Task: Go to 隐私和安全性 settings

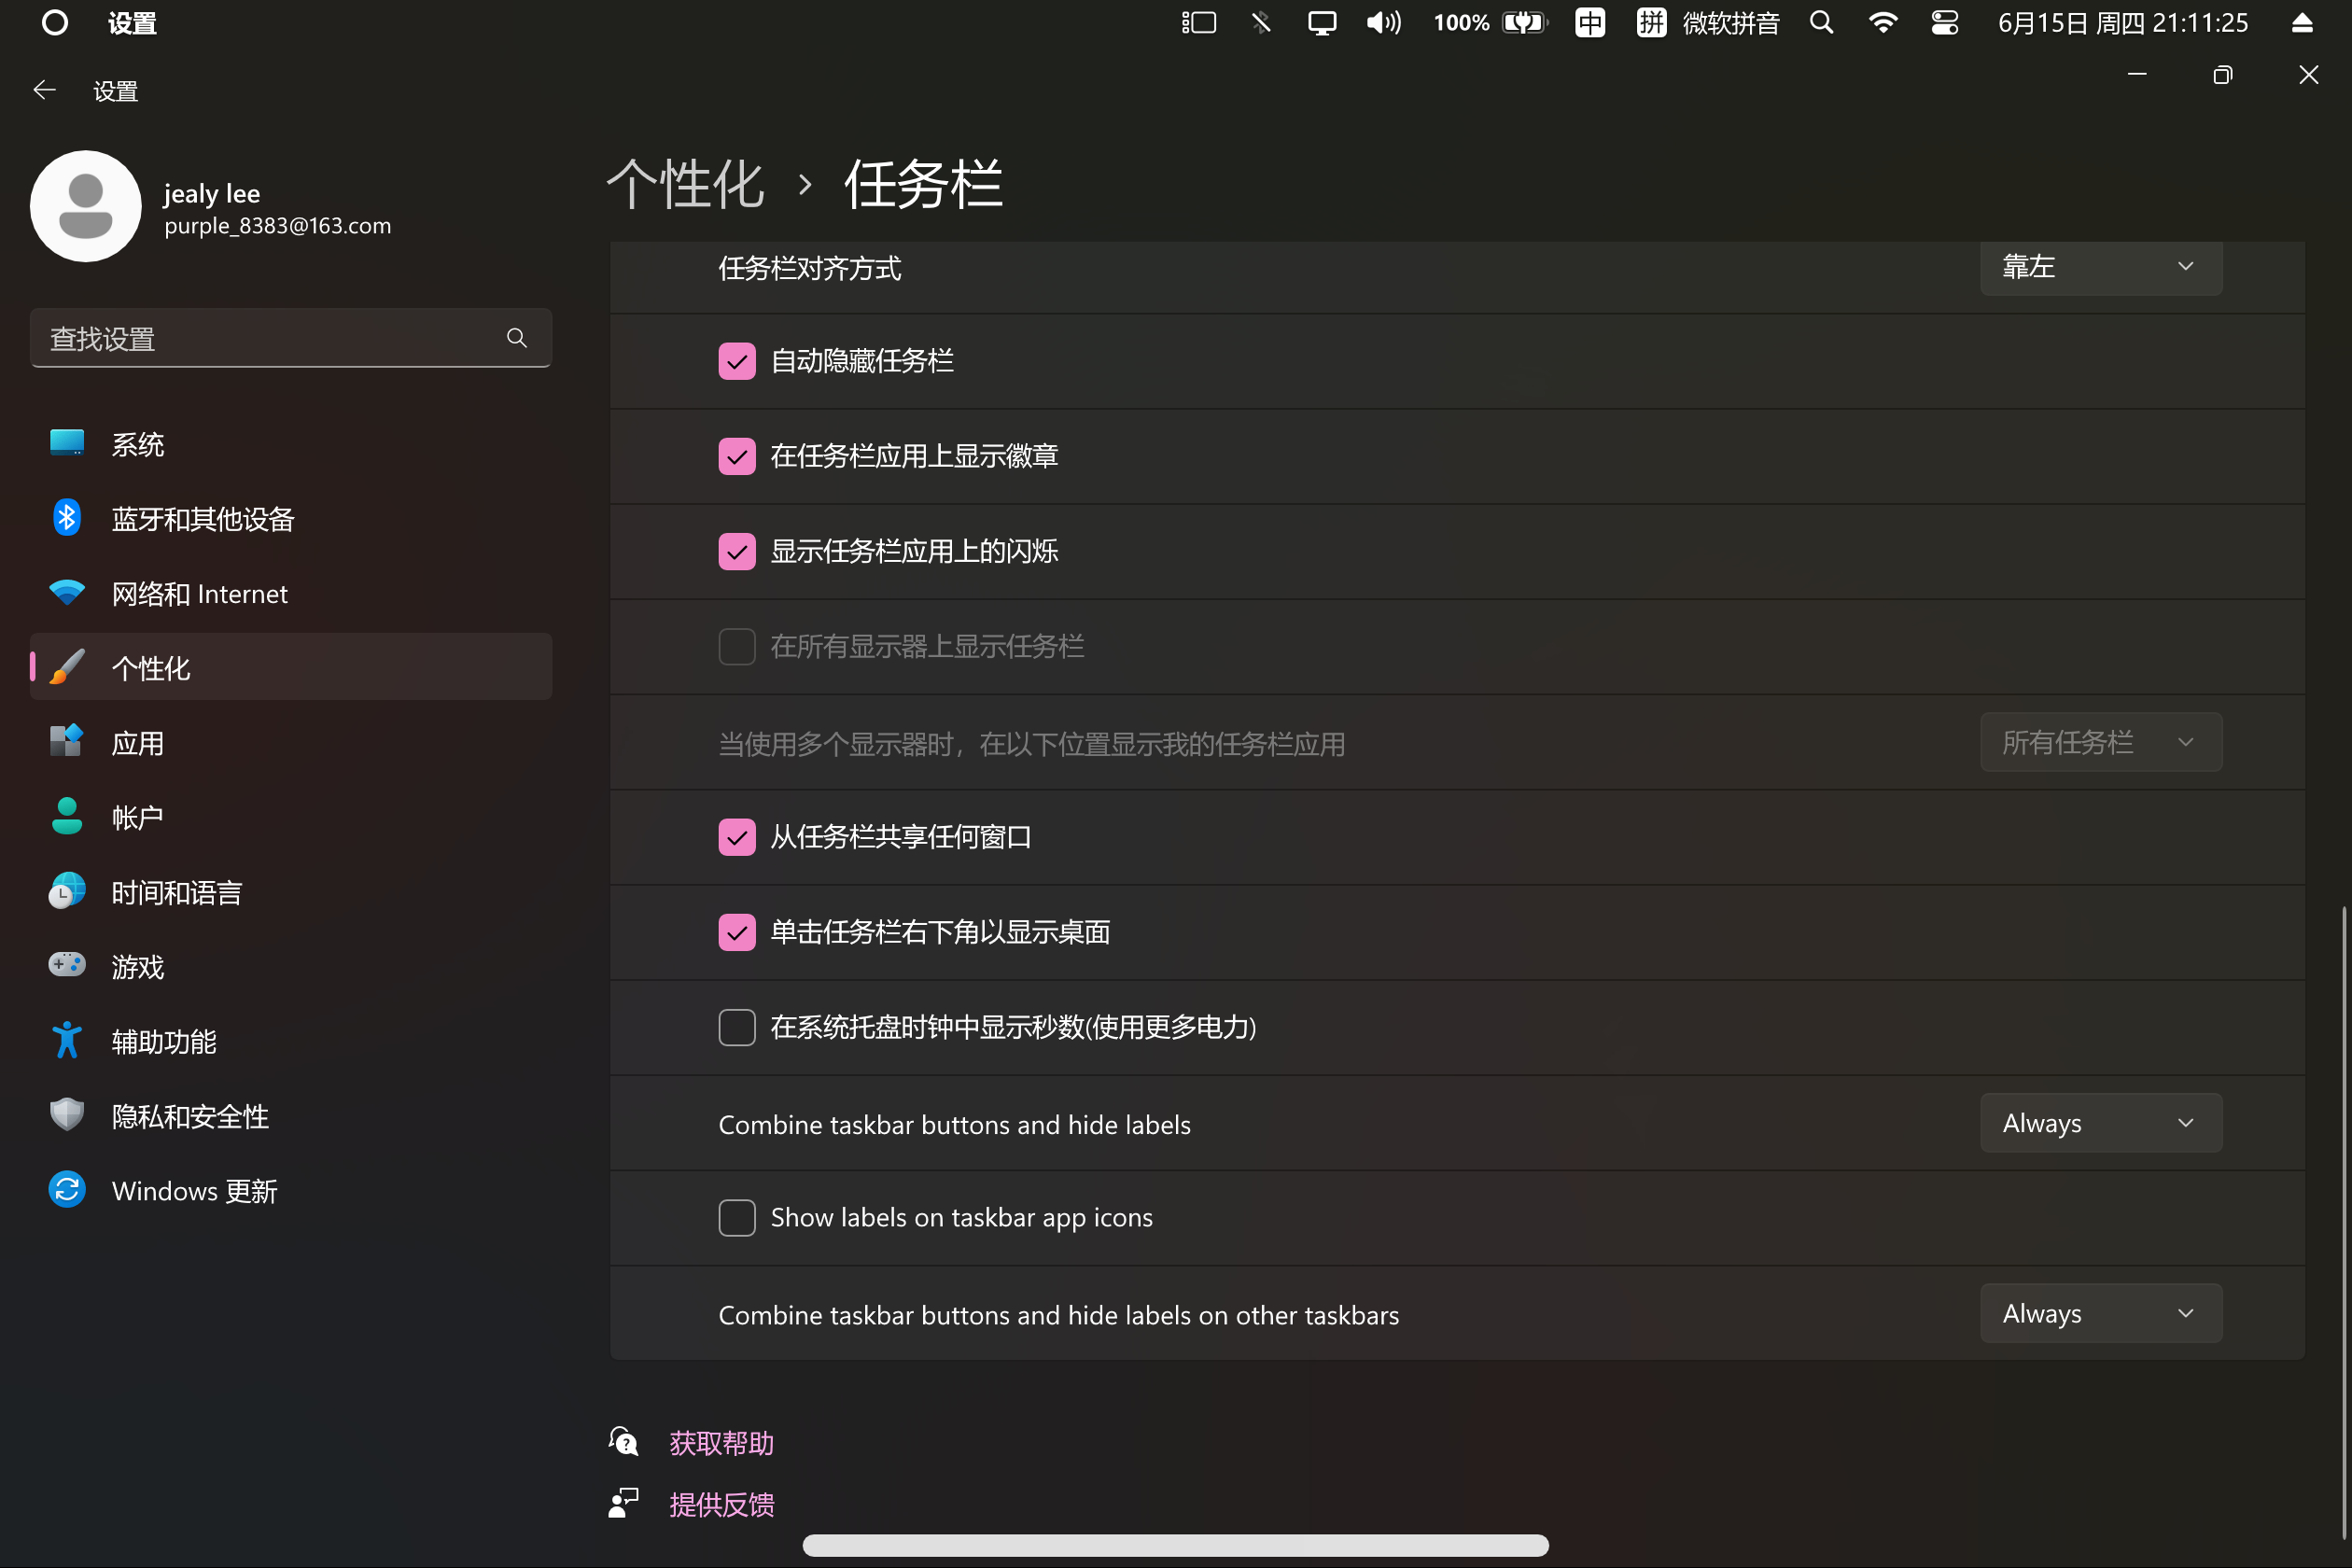Action: point(291,1115)
